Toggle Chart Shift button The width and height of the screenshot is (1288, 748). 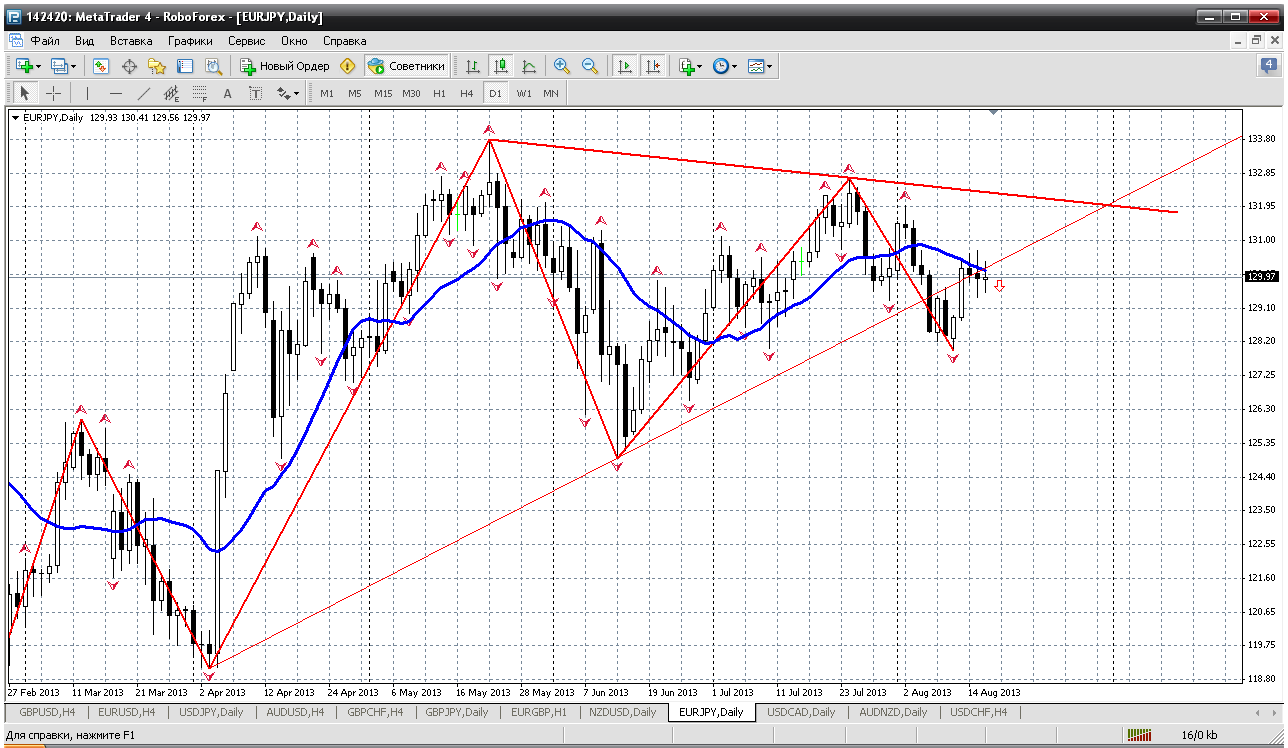click(x=653, y=66)
